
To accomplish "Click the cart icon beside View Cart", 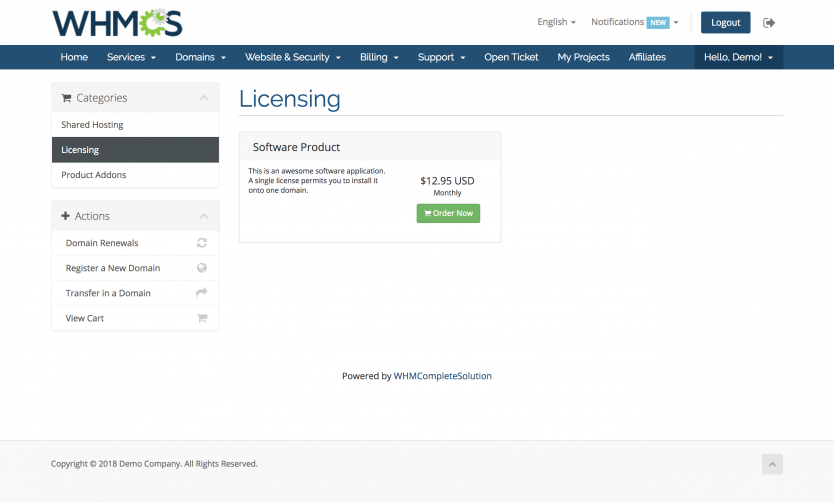I will pos(202,318).
